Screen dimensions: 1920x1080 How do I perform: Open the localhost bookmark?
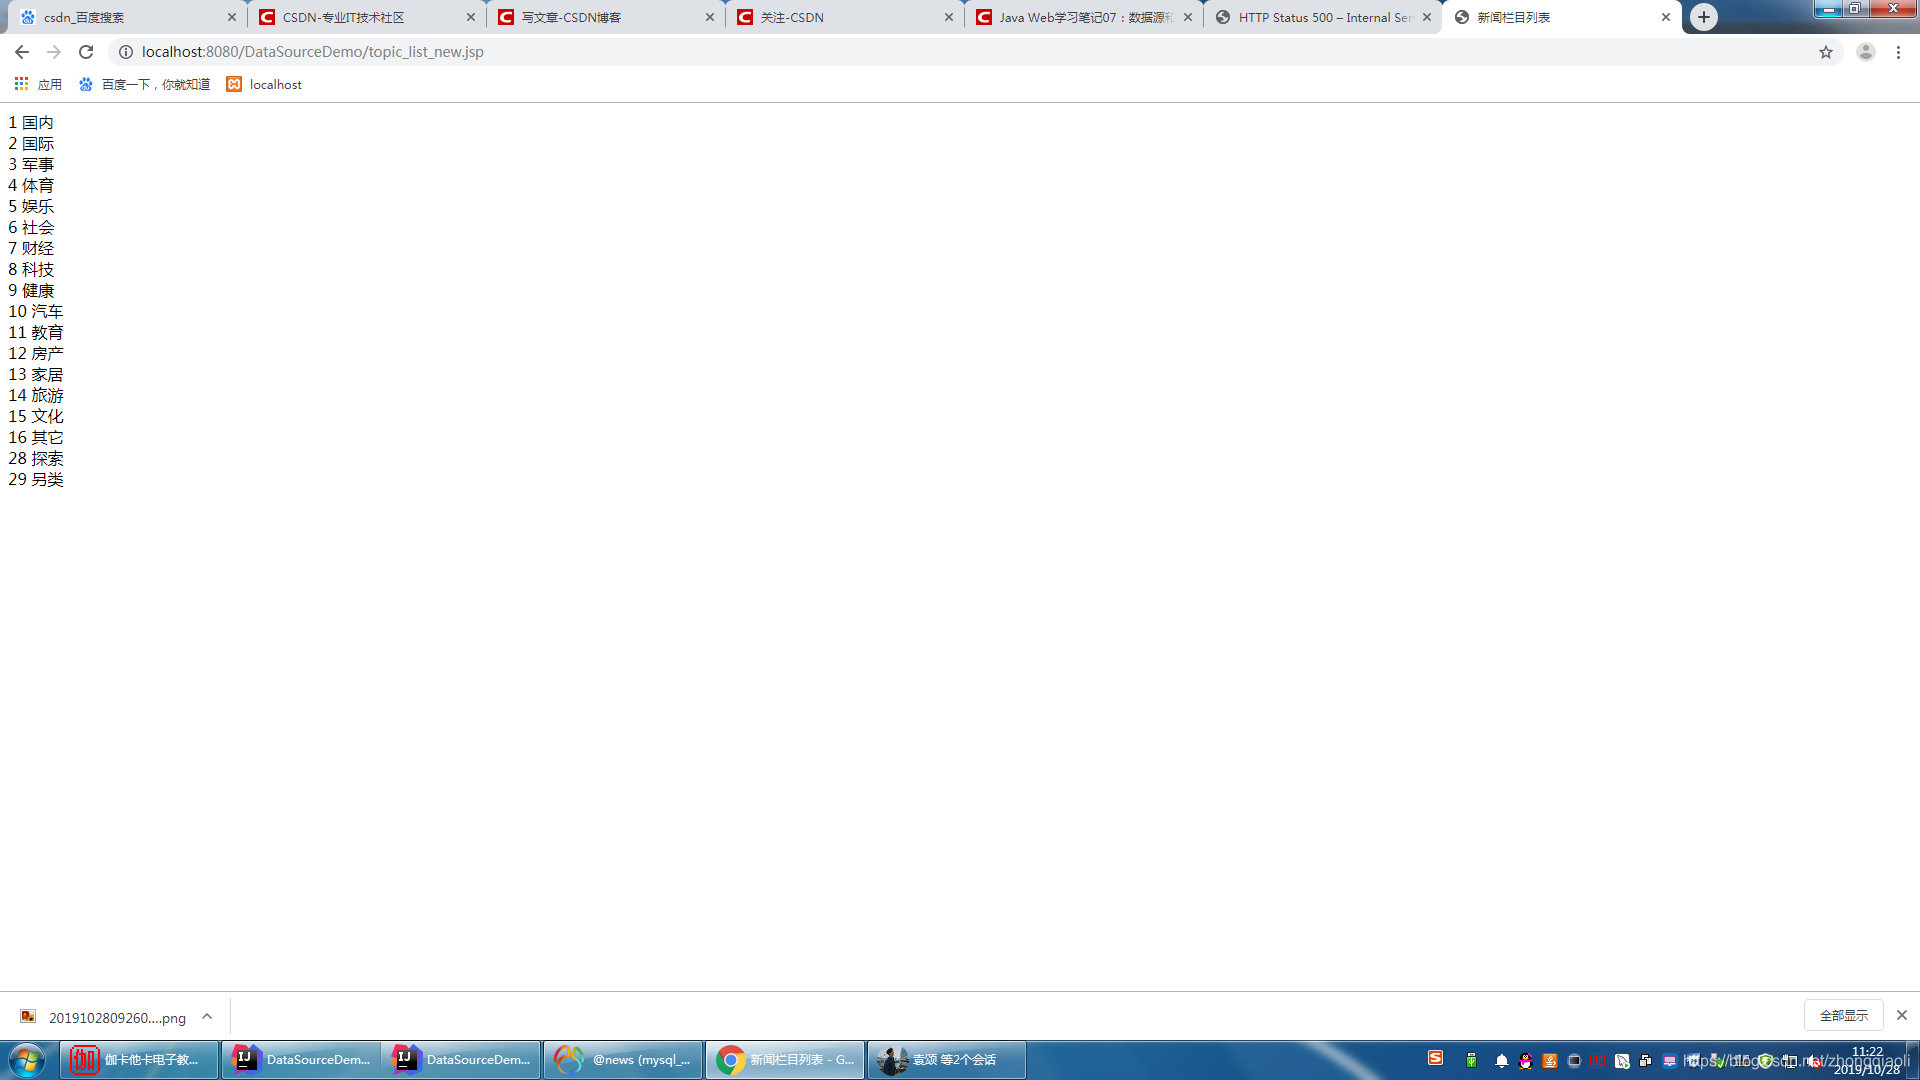point(264,84)
